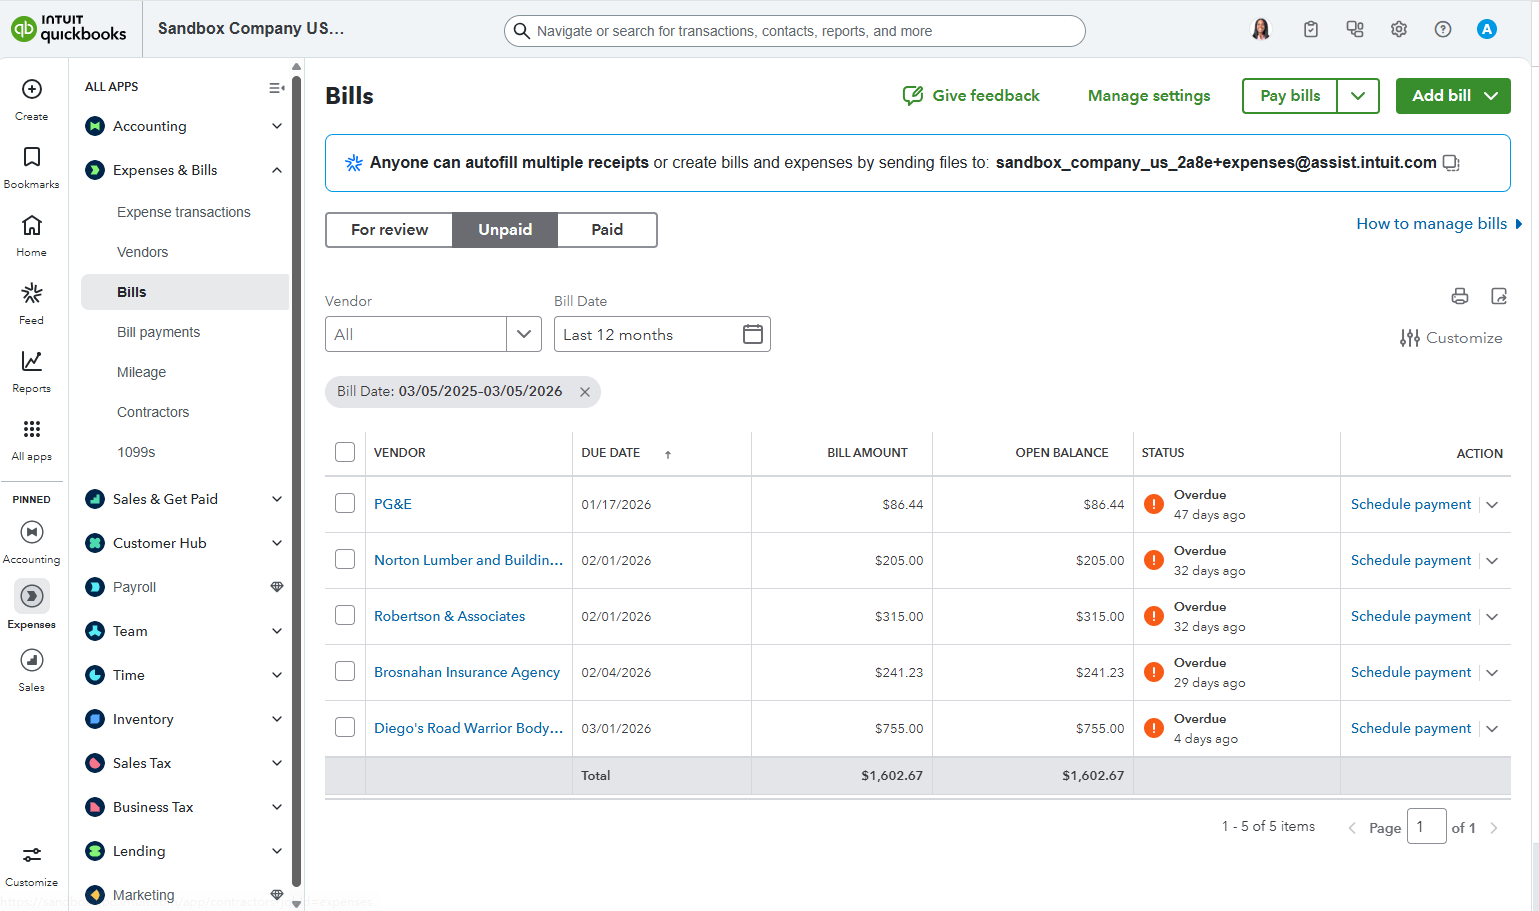Check the select-all bills checkbox
This screenshot has height=911, width=1539.
click(x=345, y=452)
